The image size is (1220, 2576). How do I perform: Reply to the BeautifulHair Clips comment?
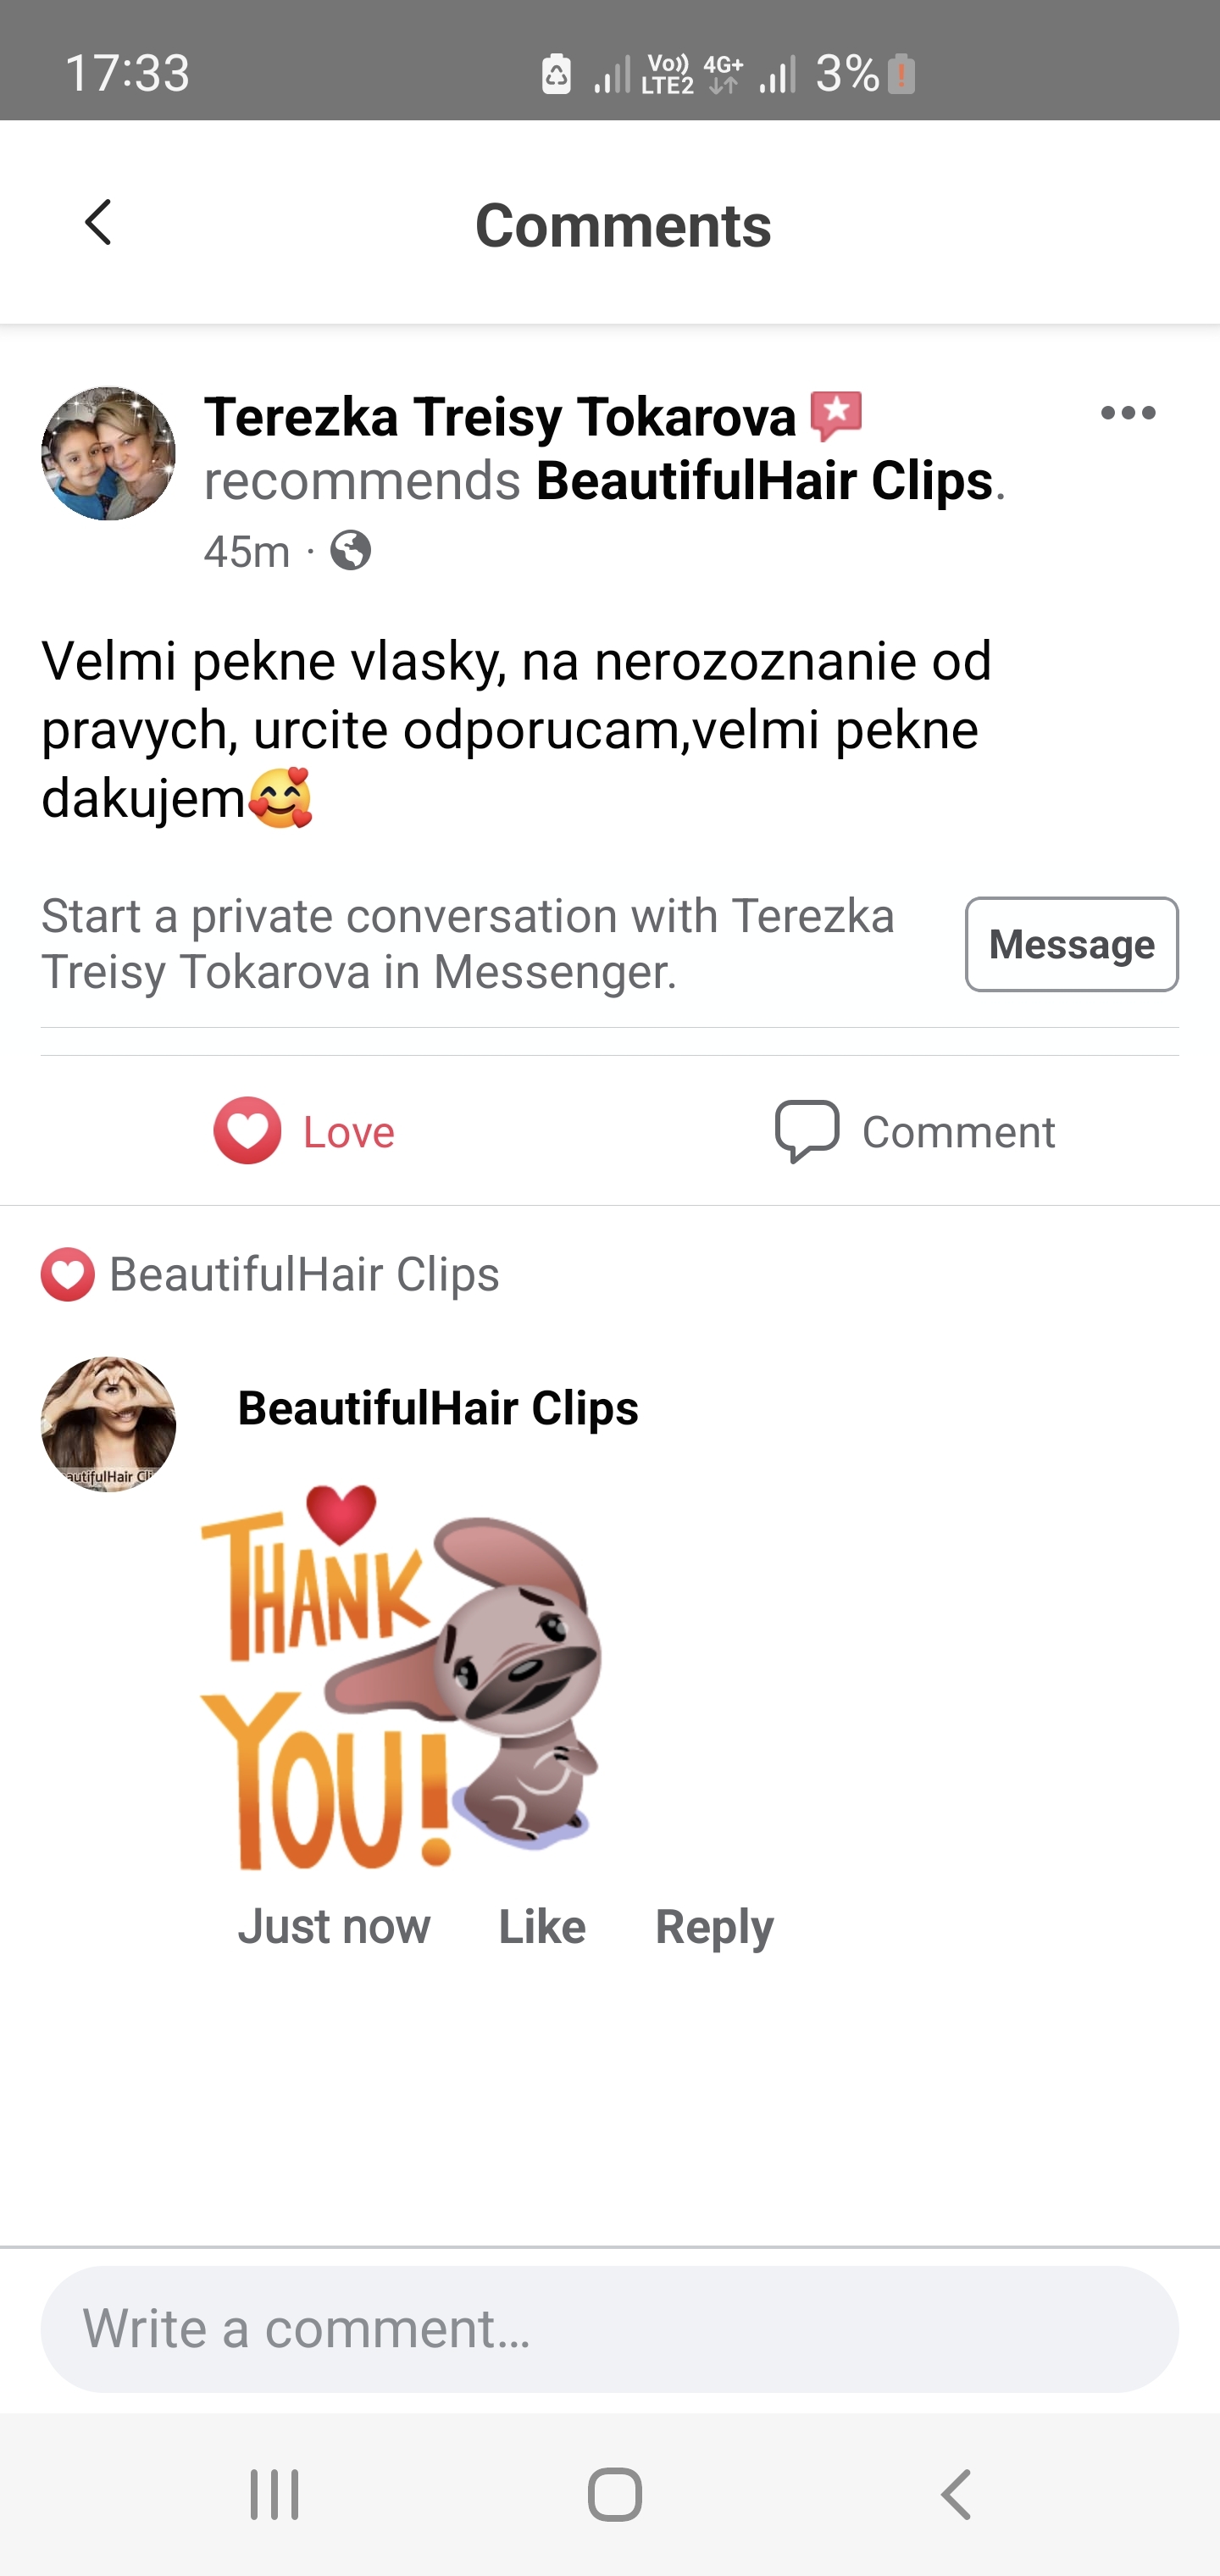[714, 1926]
